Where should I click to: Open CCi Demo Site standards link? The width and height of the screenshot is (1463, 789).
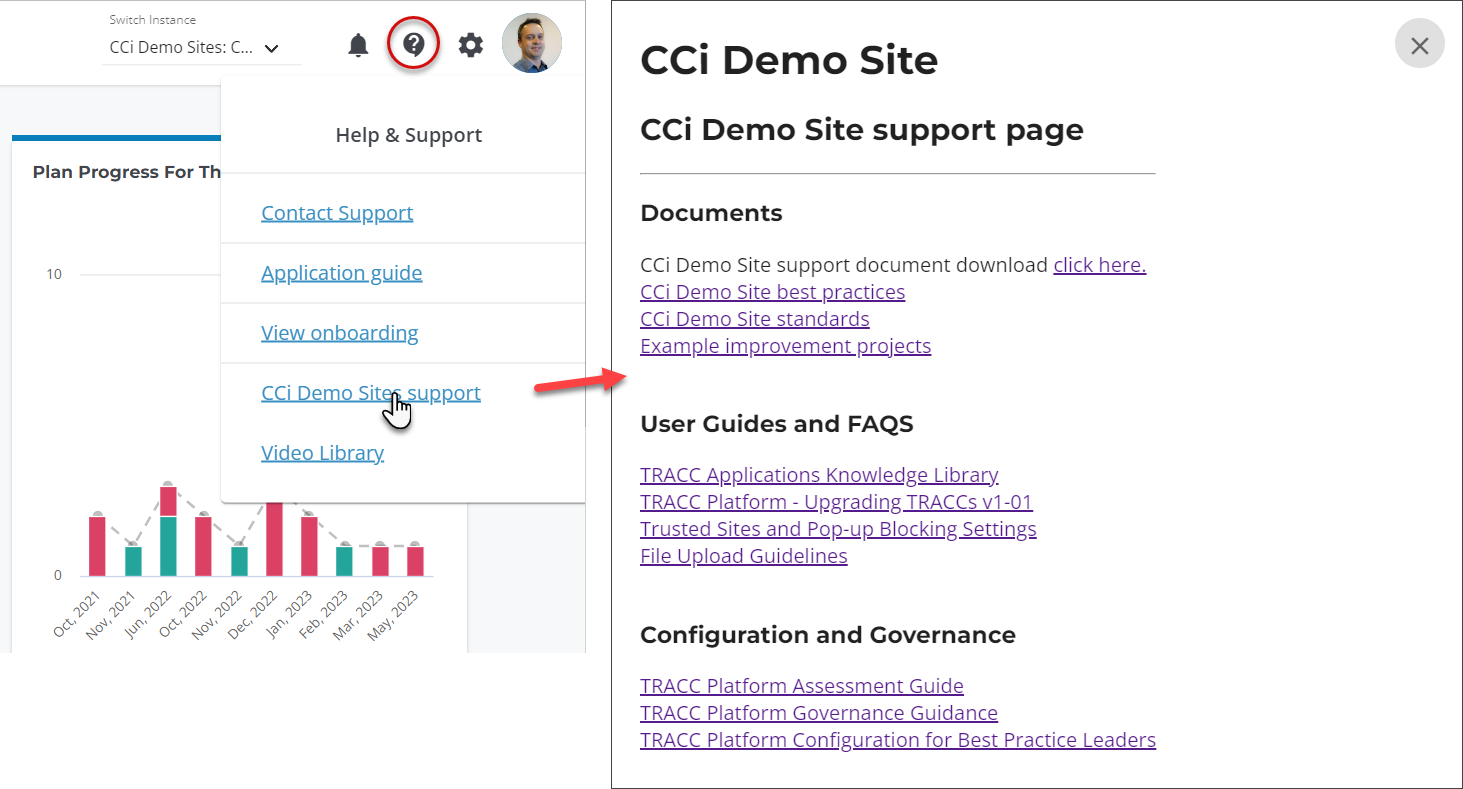[754, 319]
